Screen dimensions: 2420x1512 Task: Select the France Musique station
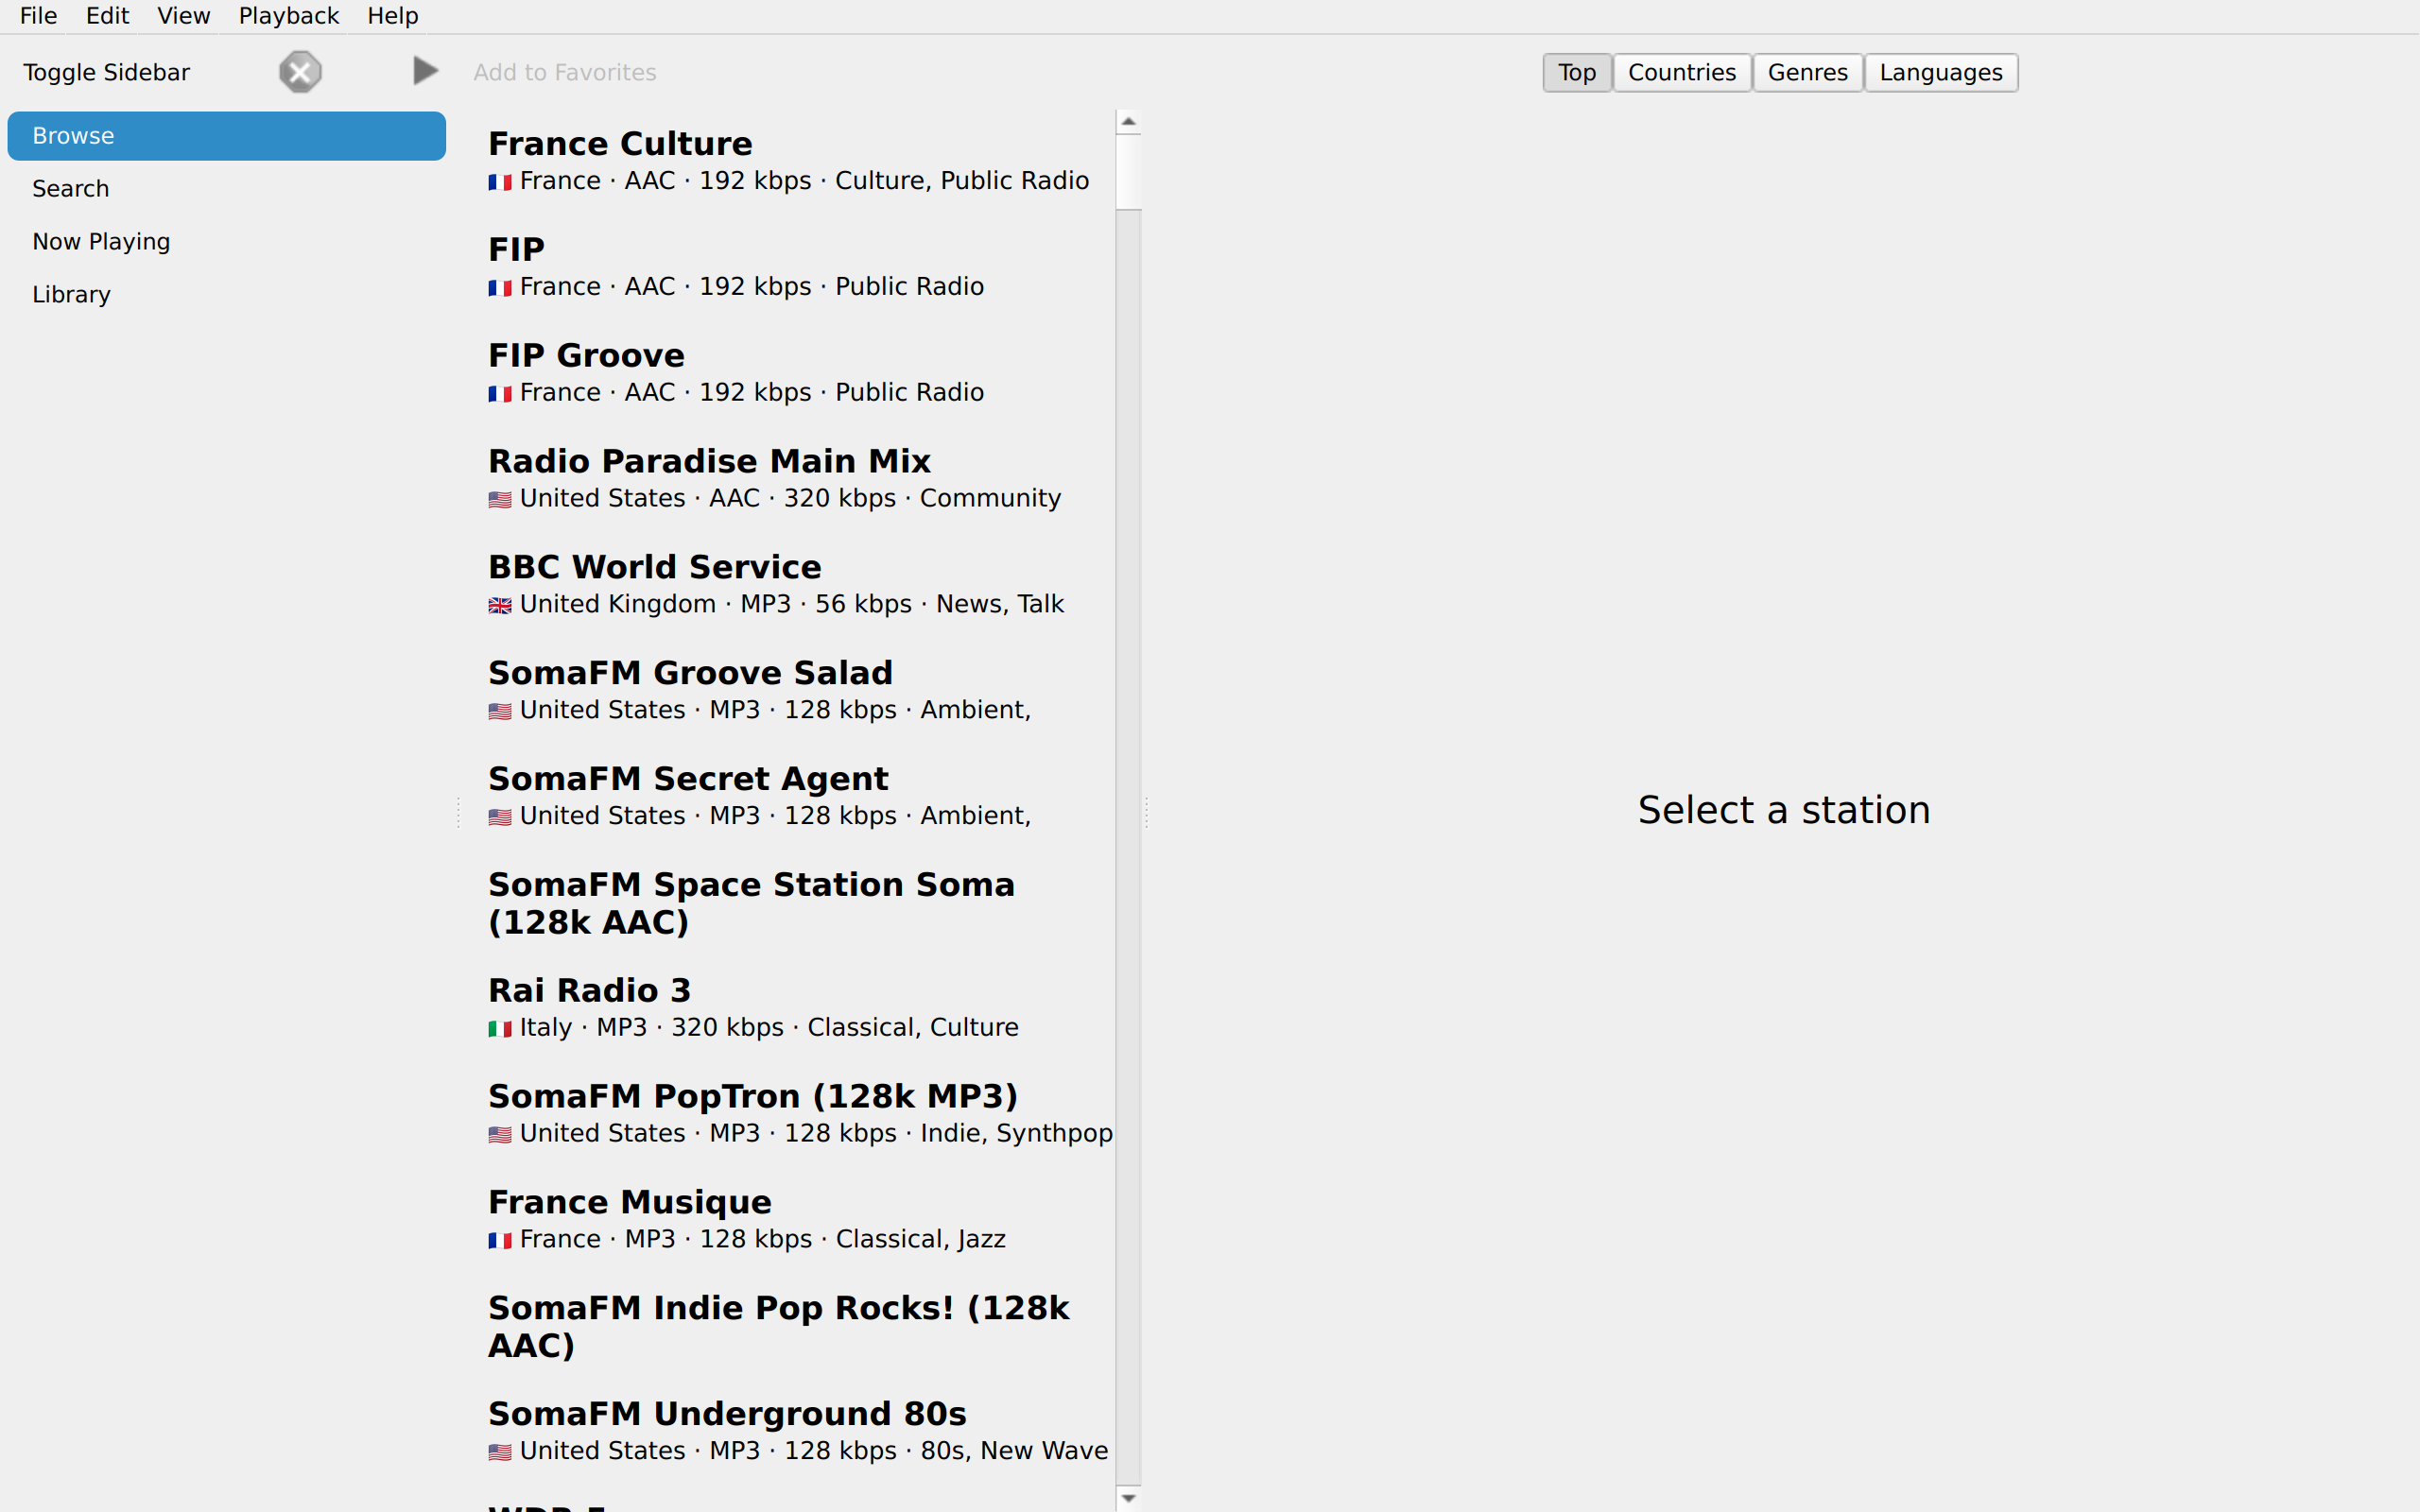[795, 1220]
